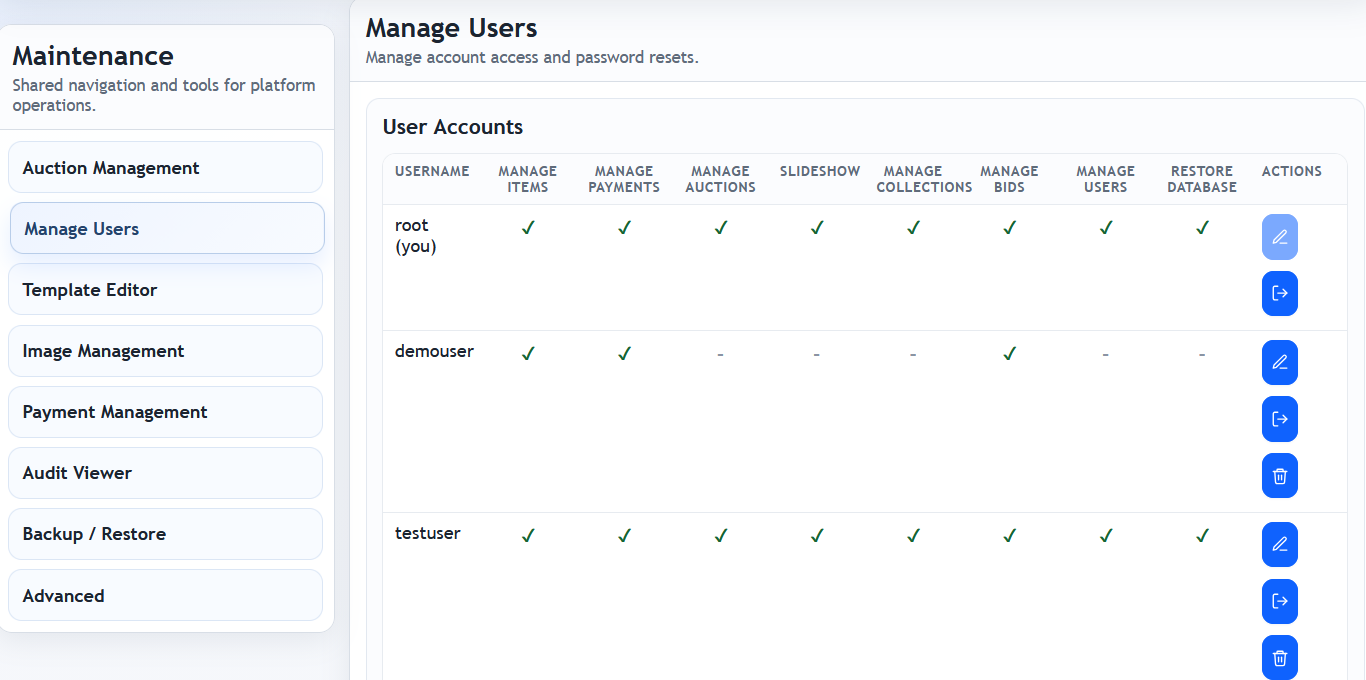Click the MANAGE PAYMENTS column header
Image resolution: width=1366 pixels, height=680 pixels.
(624, 179)
